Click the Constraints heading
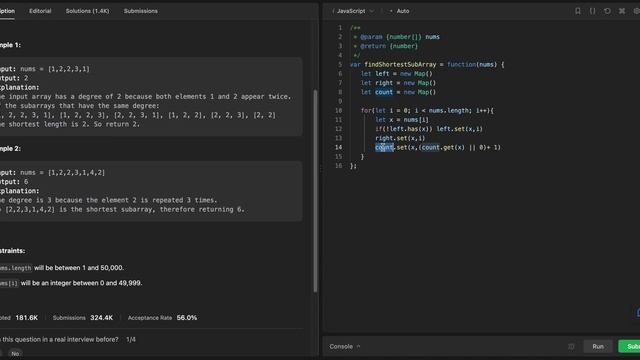Screen dimensions: 640x360 12,251
